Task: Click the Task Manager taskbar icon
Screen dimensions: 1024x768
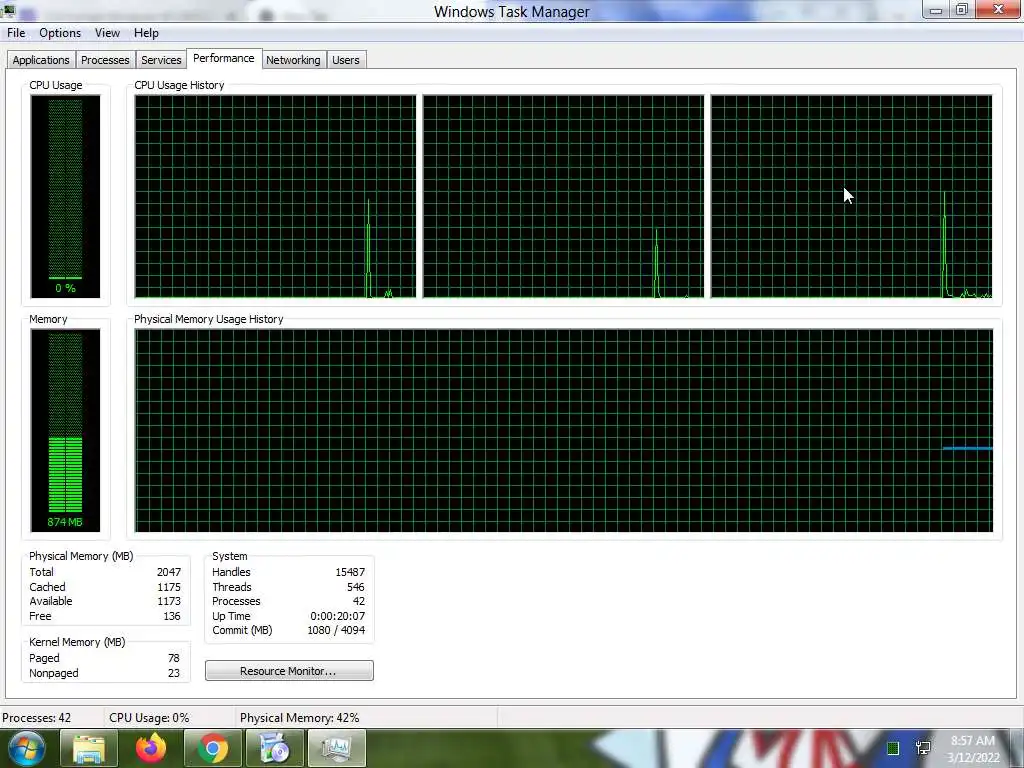Action: (x=336, y=748)
